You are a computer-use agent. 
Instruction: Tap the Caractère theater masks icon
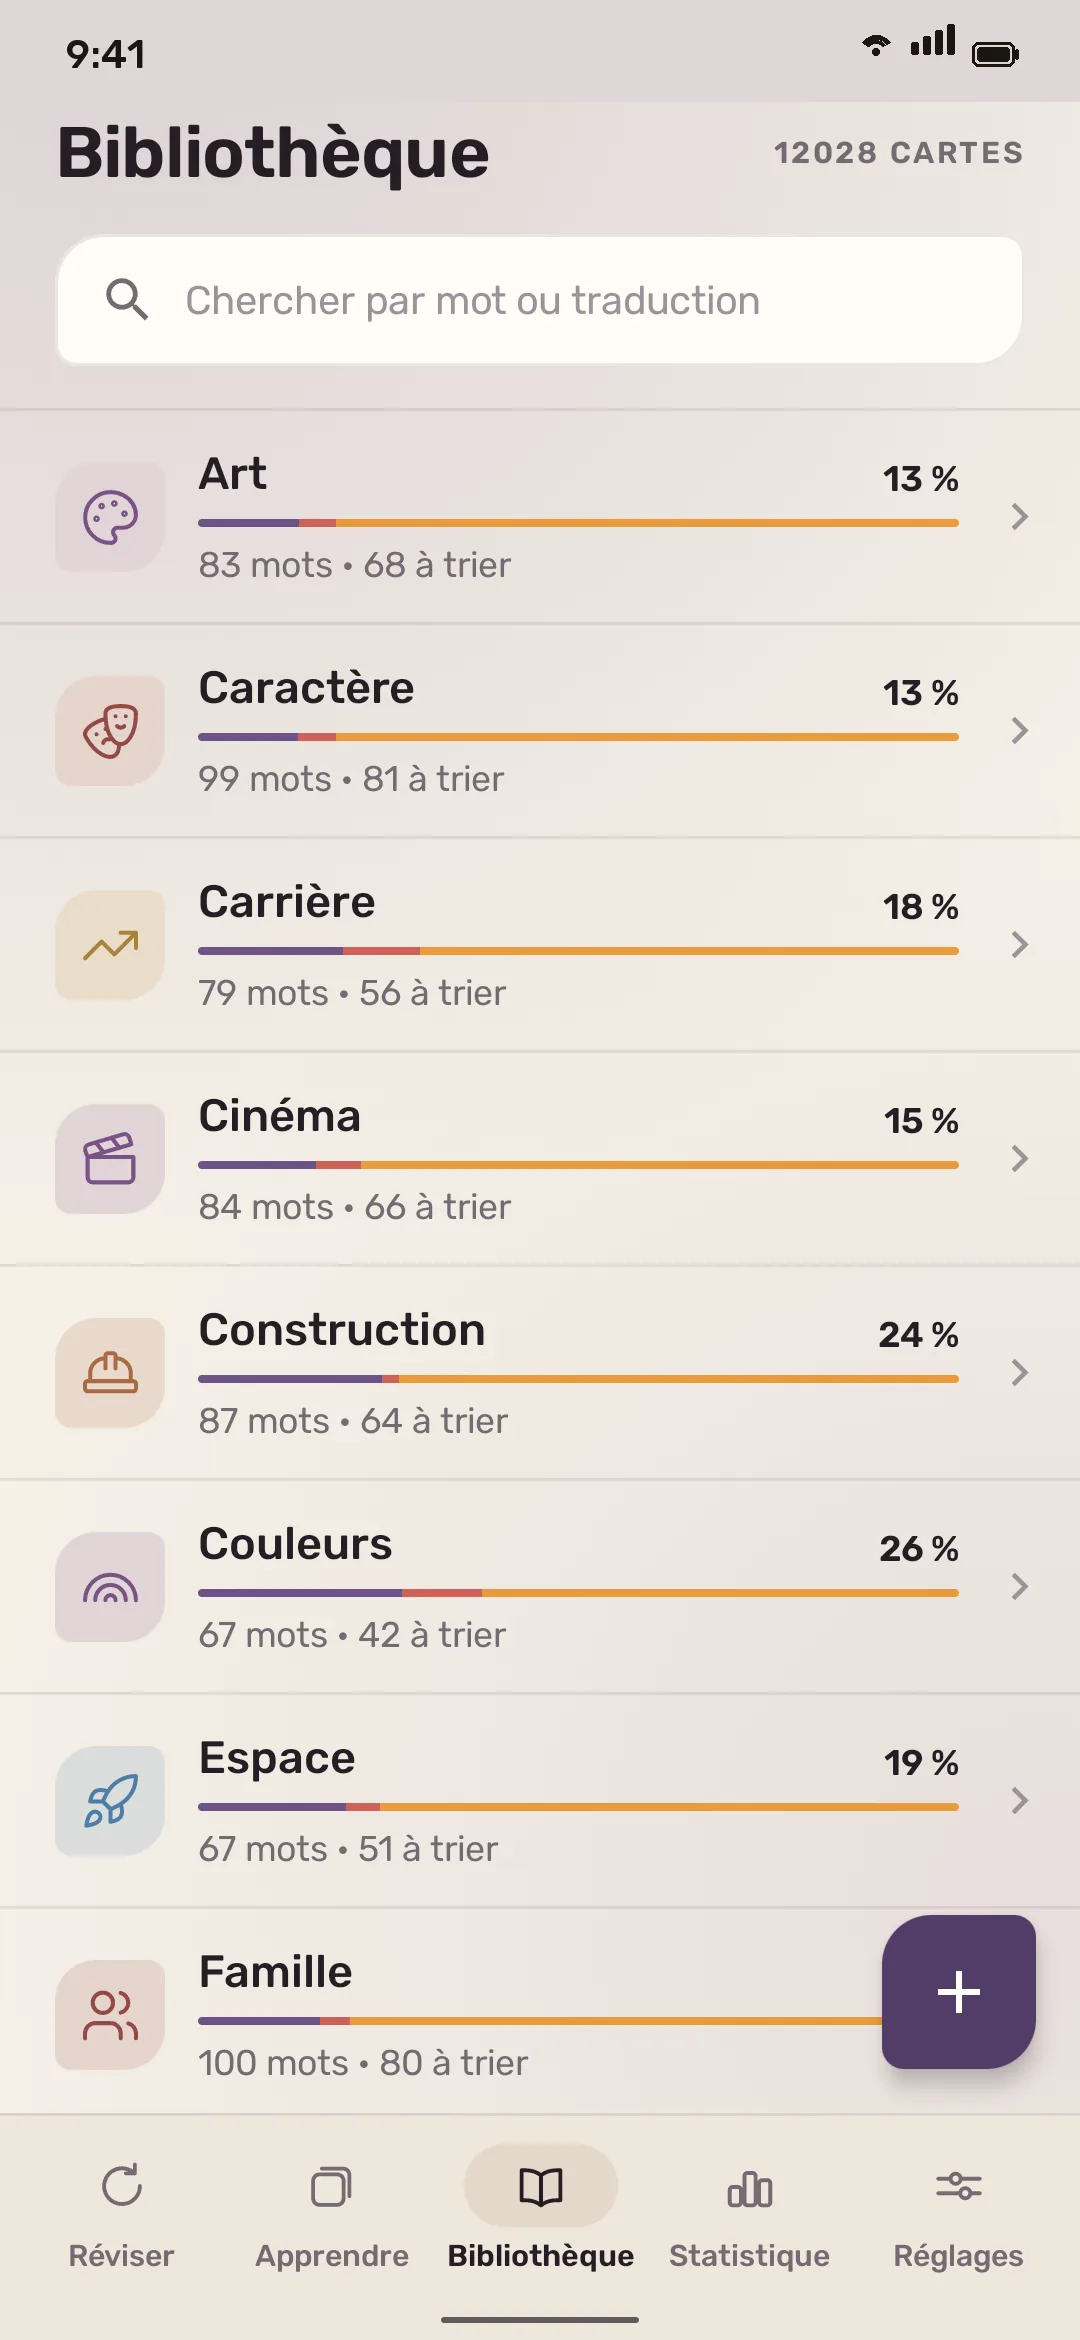pos(110,731)
